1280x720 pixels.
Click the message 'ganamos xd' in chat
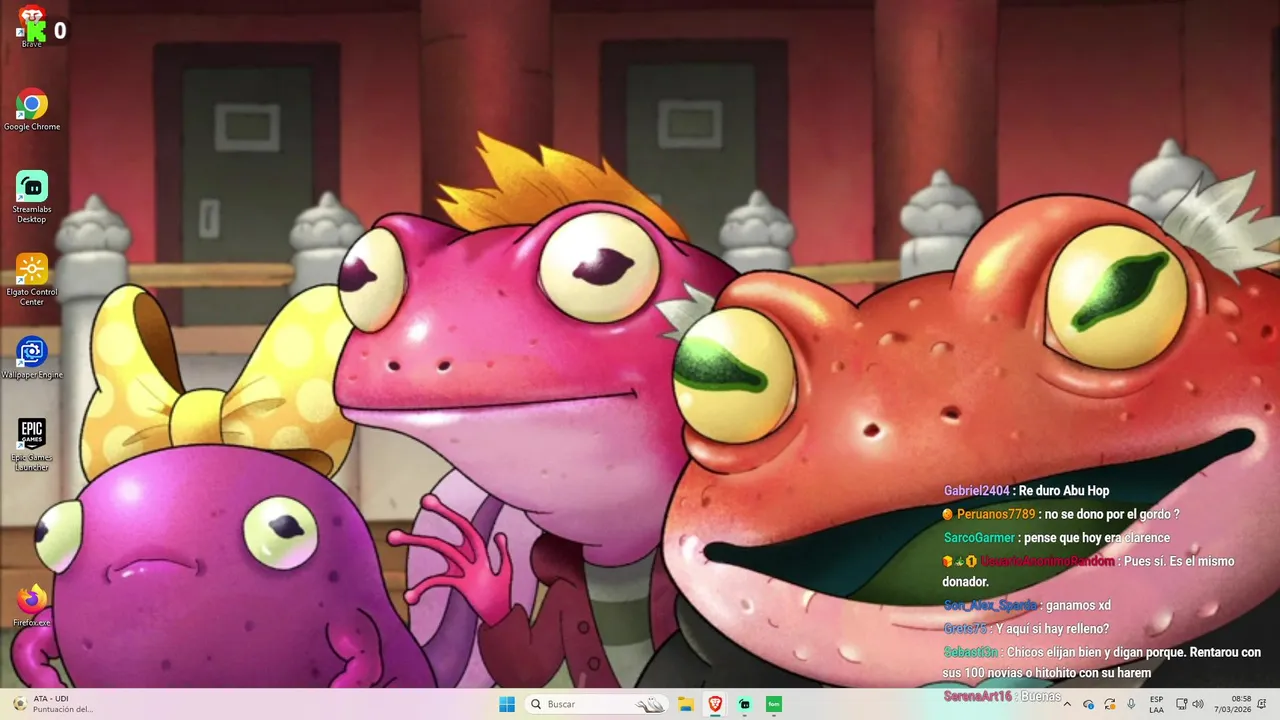click(1078, 605)
